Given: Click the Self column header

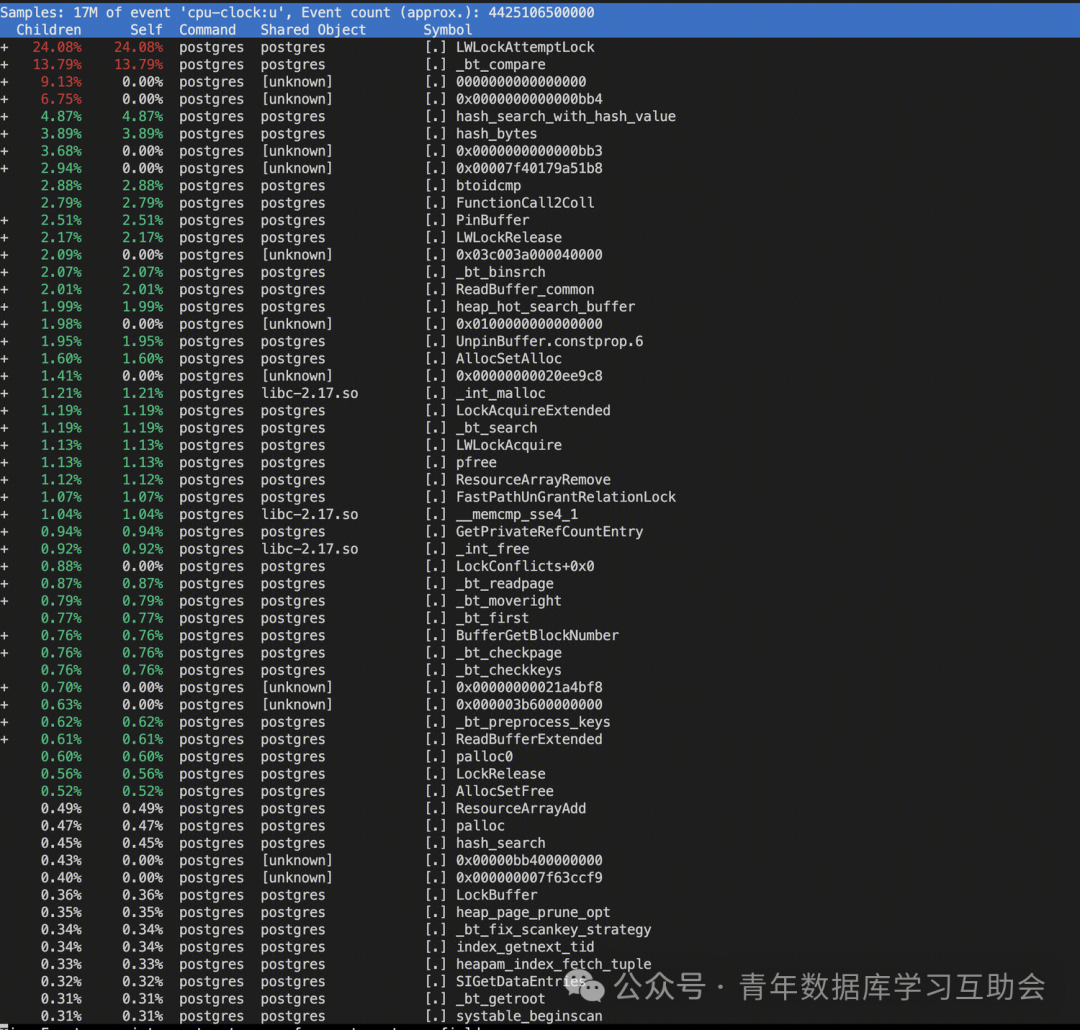Looking at the screenshot, I should 147,30.
